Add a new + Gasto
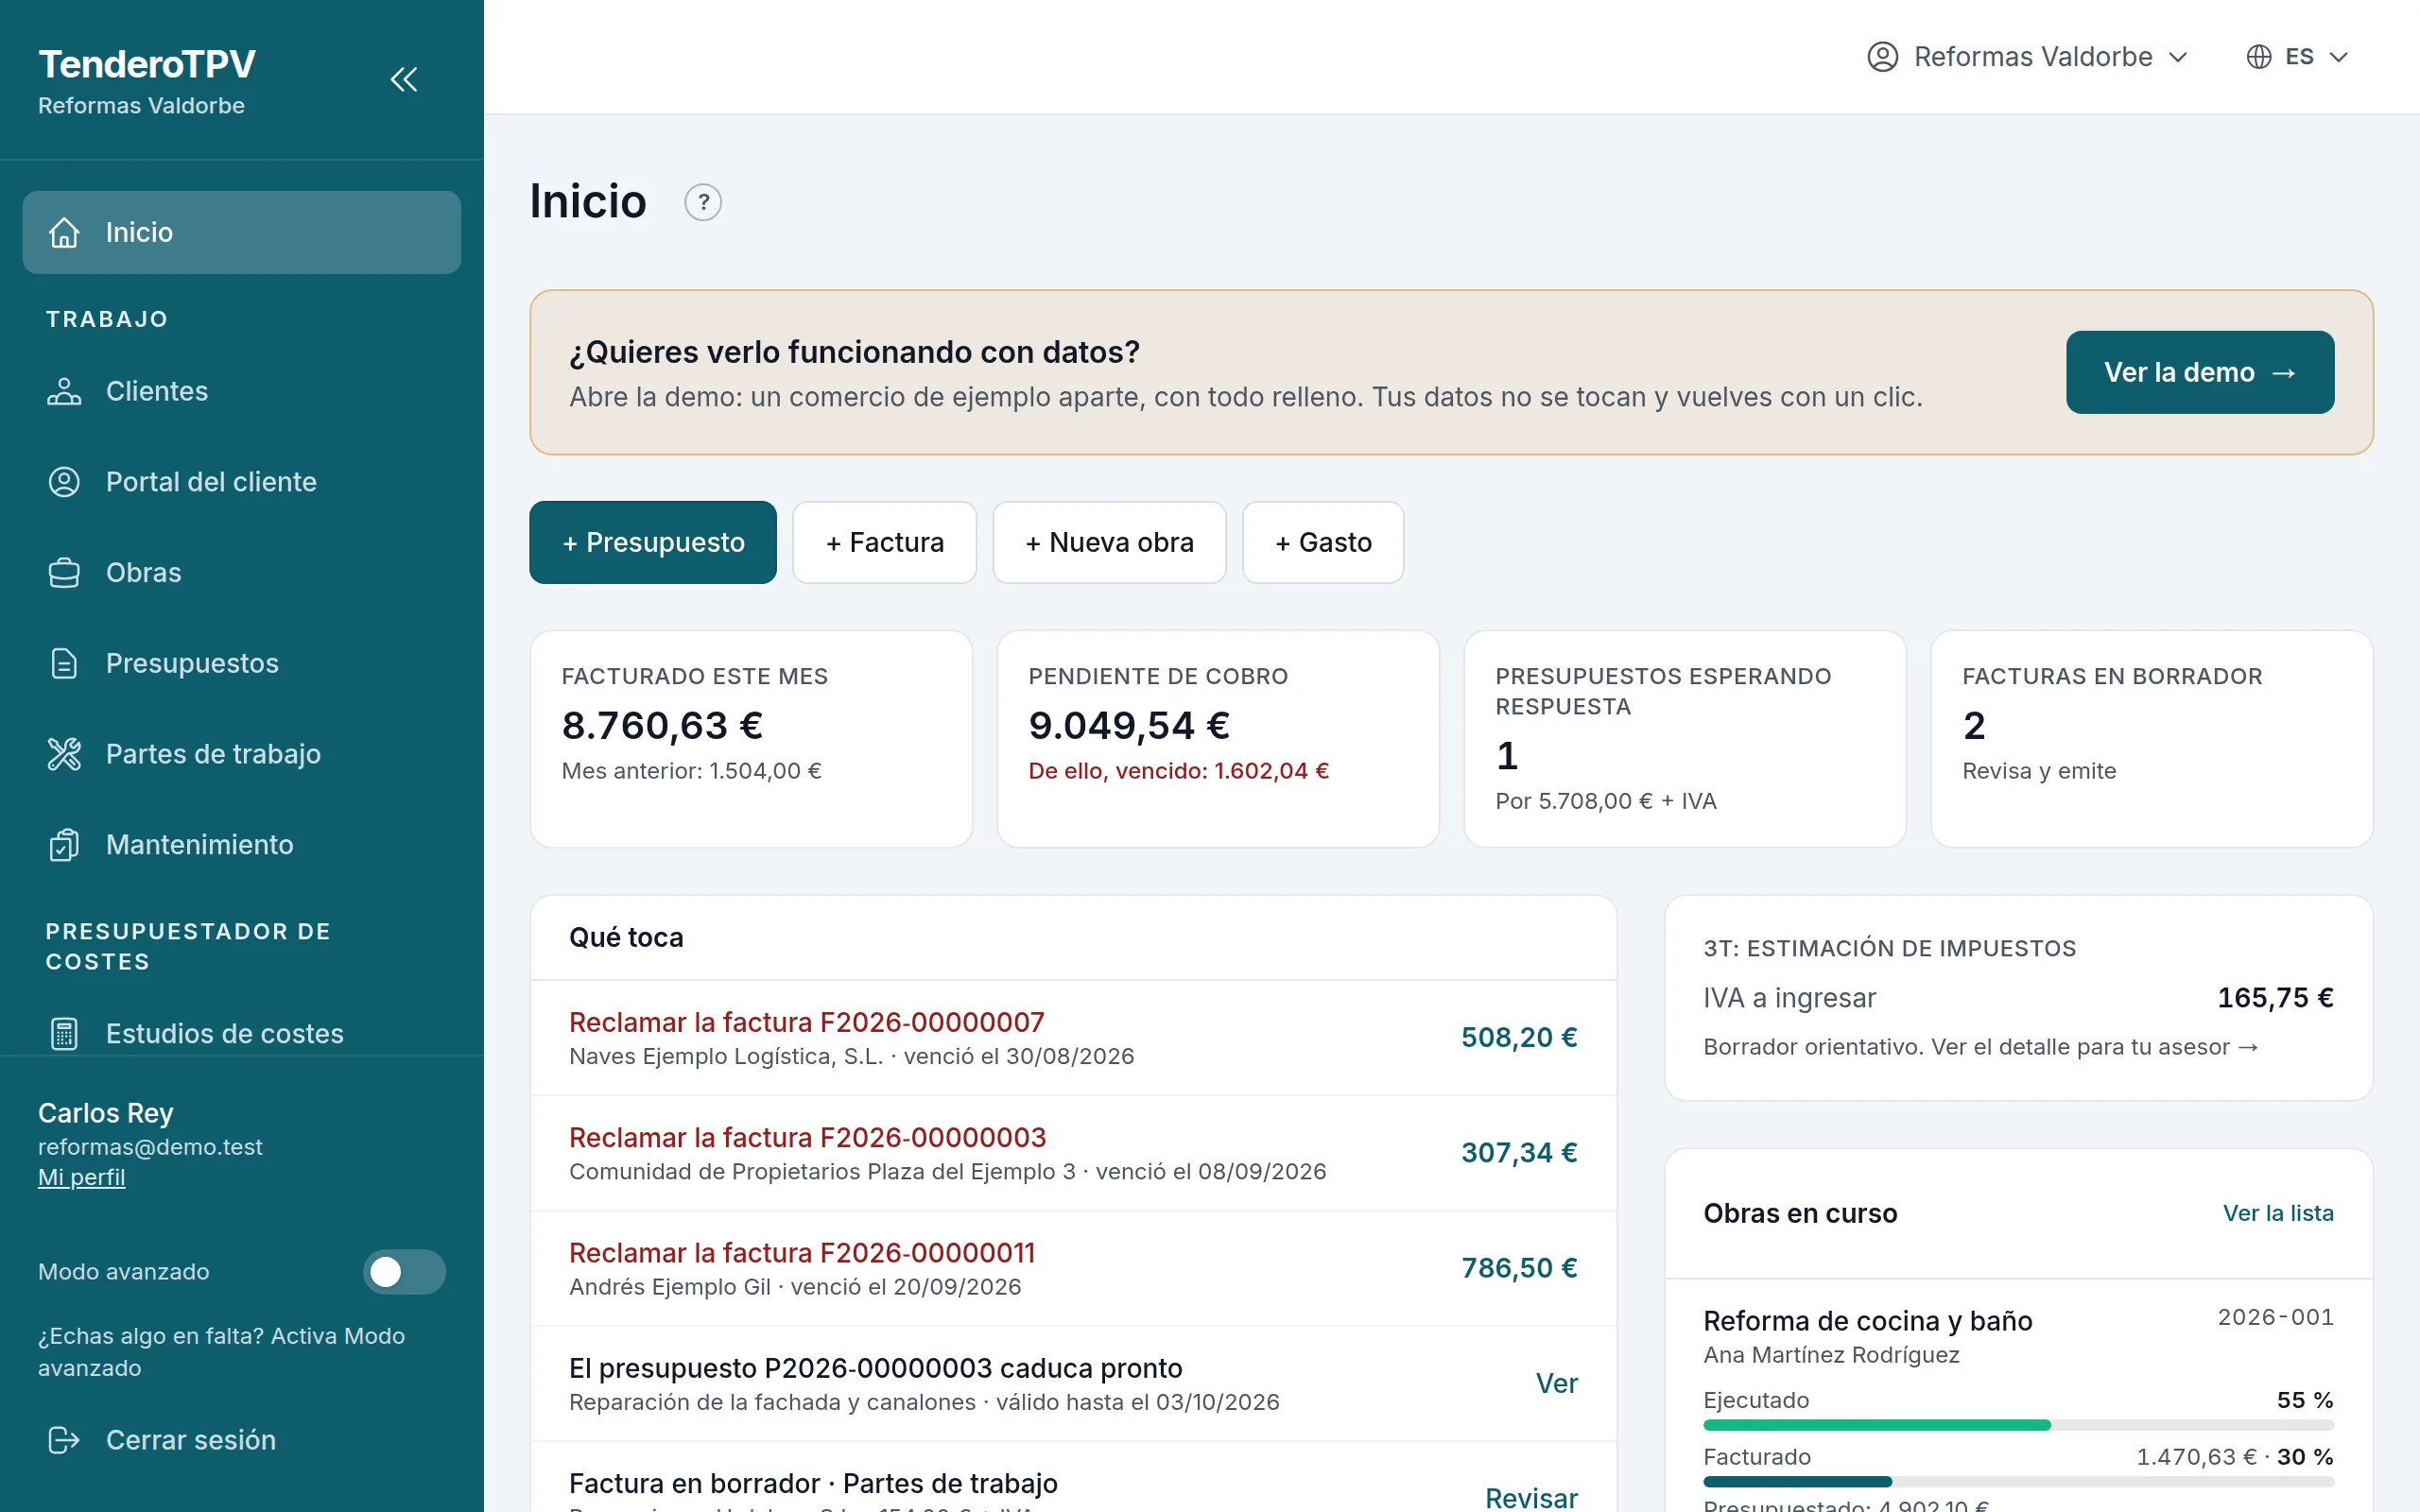This screenshot has height=1512, width=2420. pos(1323,542)
